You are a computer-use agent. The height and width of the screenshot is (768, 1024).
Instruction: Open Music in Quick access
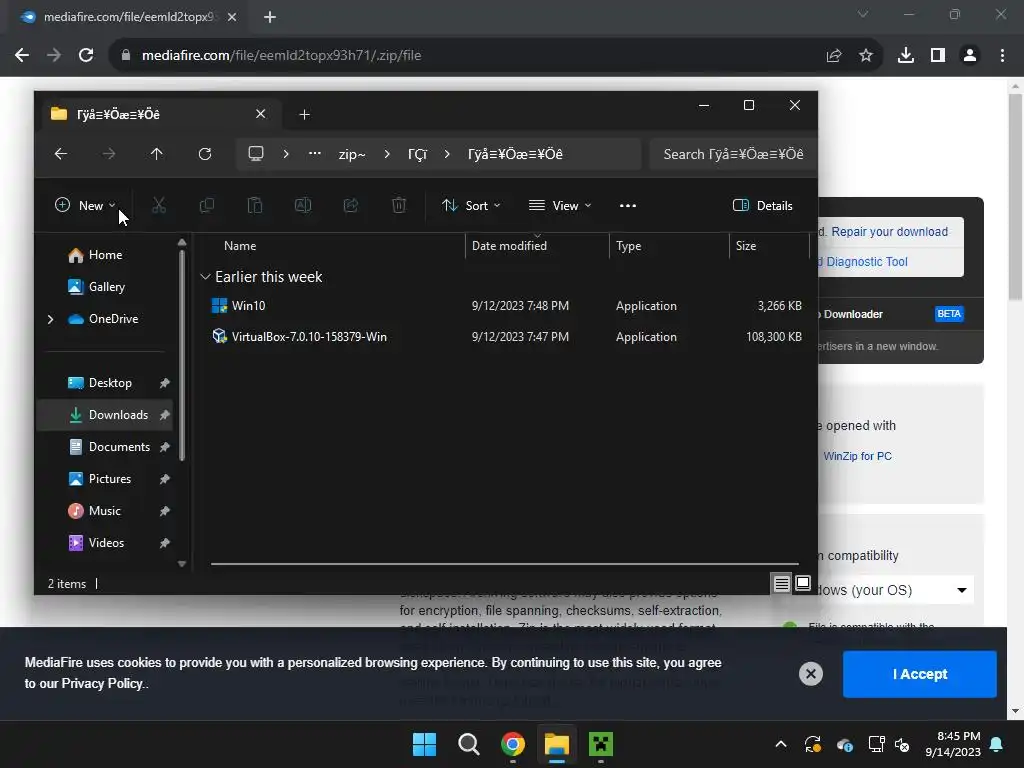(x=95, y=511)
